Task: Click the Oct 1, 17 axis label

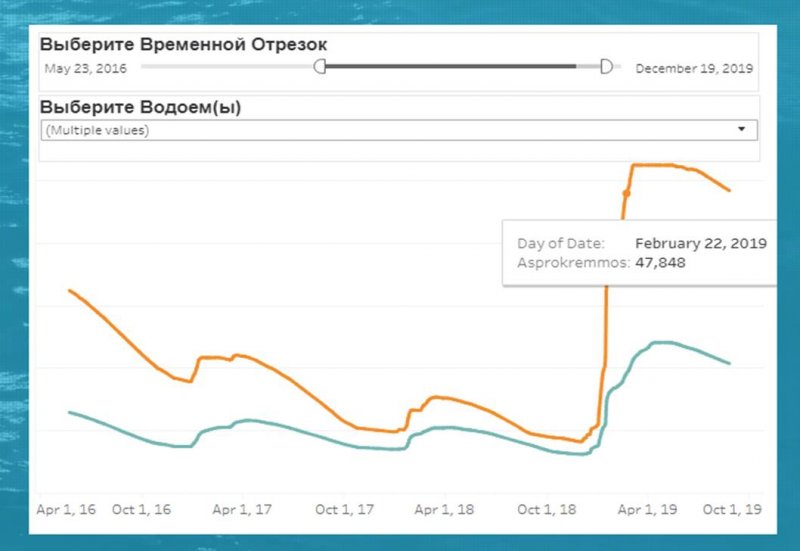Action: (x=344, y=509)
